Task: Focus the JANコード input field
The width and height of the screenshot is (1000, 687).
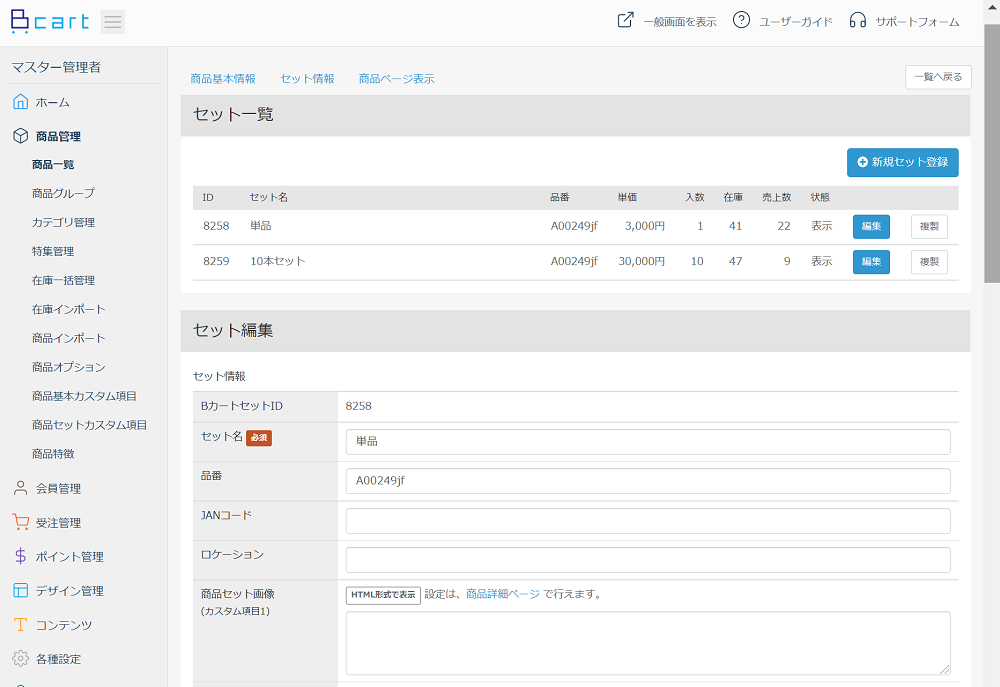Action: (x=648, y=521)
